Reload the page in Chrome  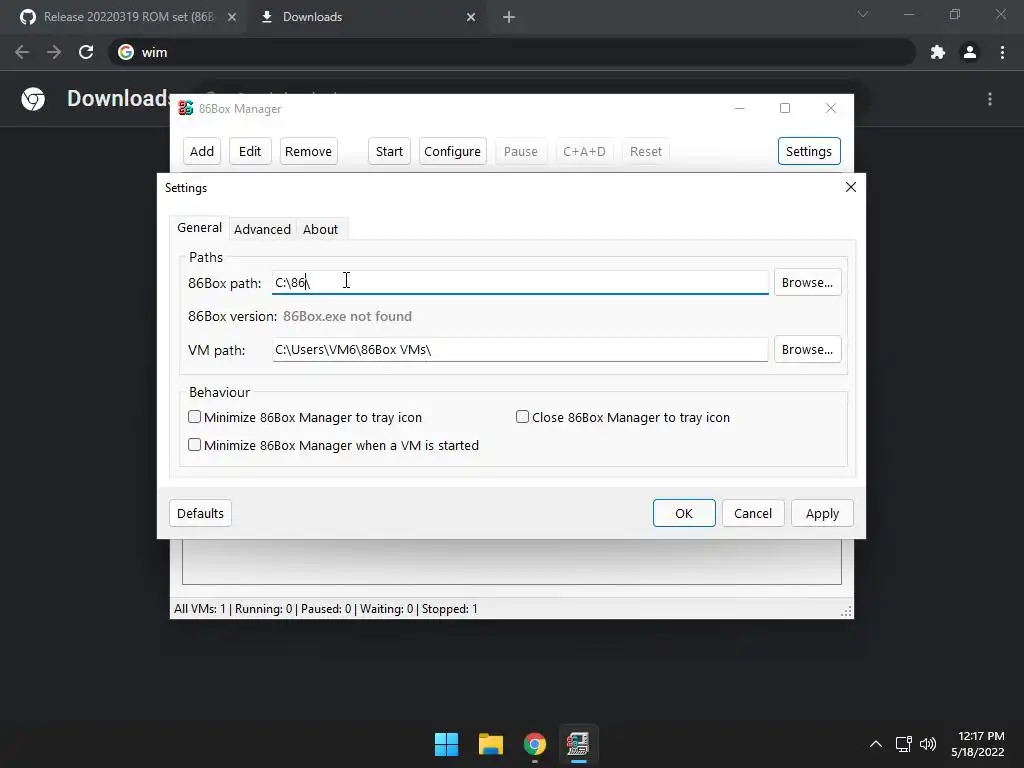coord(86,52)
